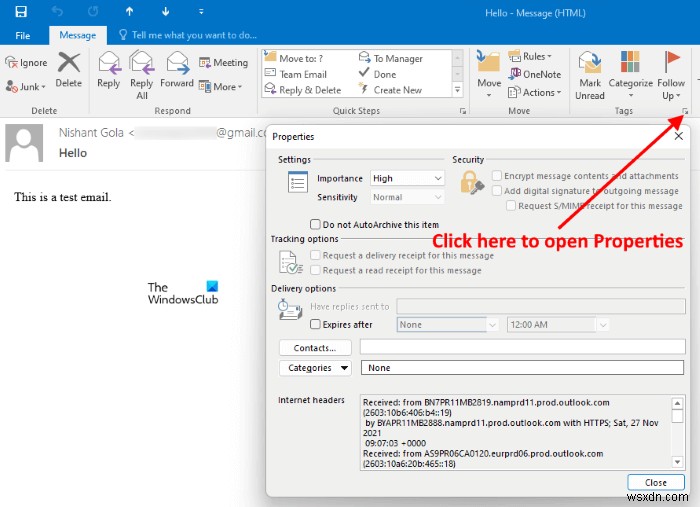Reply with a Meeting request
This screenshot has width=700, height=507.
click(x=223, y=63)
